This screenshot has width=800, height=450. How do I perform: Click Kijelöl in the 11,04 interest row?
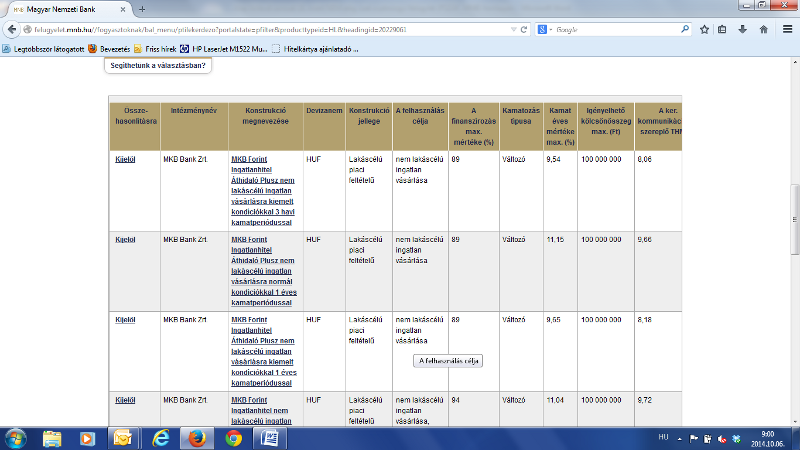point(125,400)
